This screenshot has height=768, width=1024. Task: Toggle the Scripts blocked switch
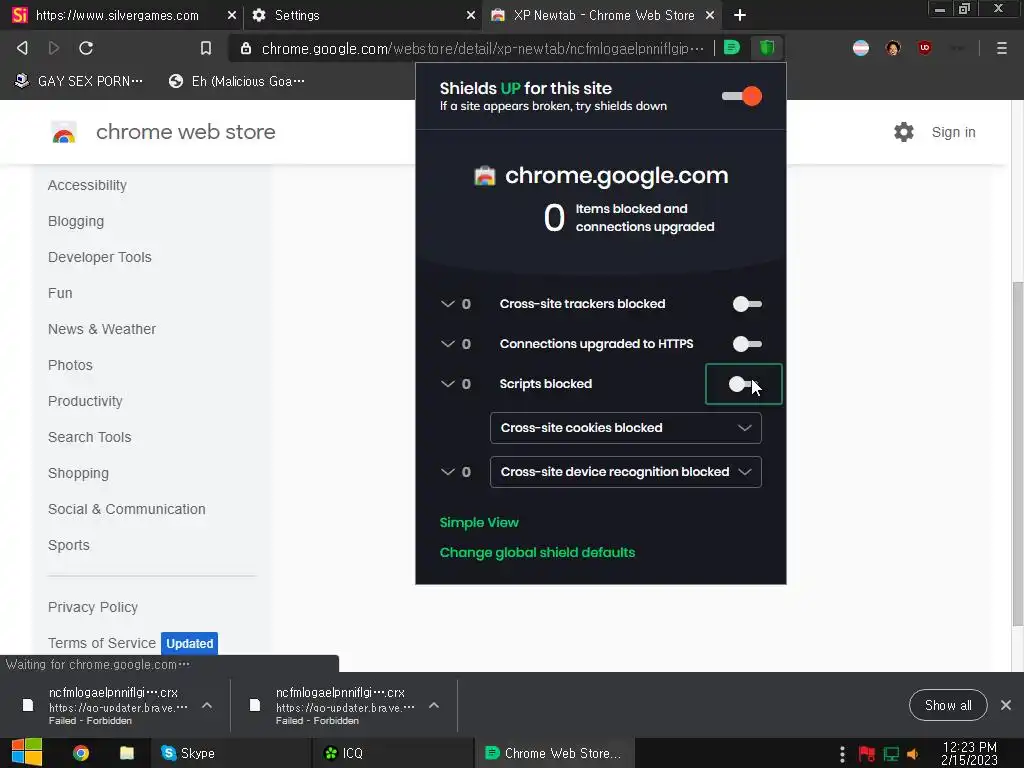[x=743, y=384]
